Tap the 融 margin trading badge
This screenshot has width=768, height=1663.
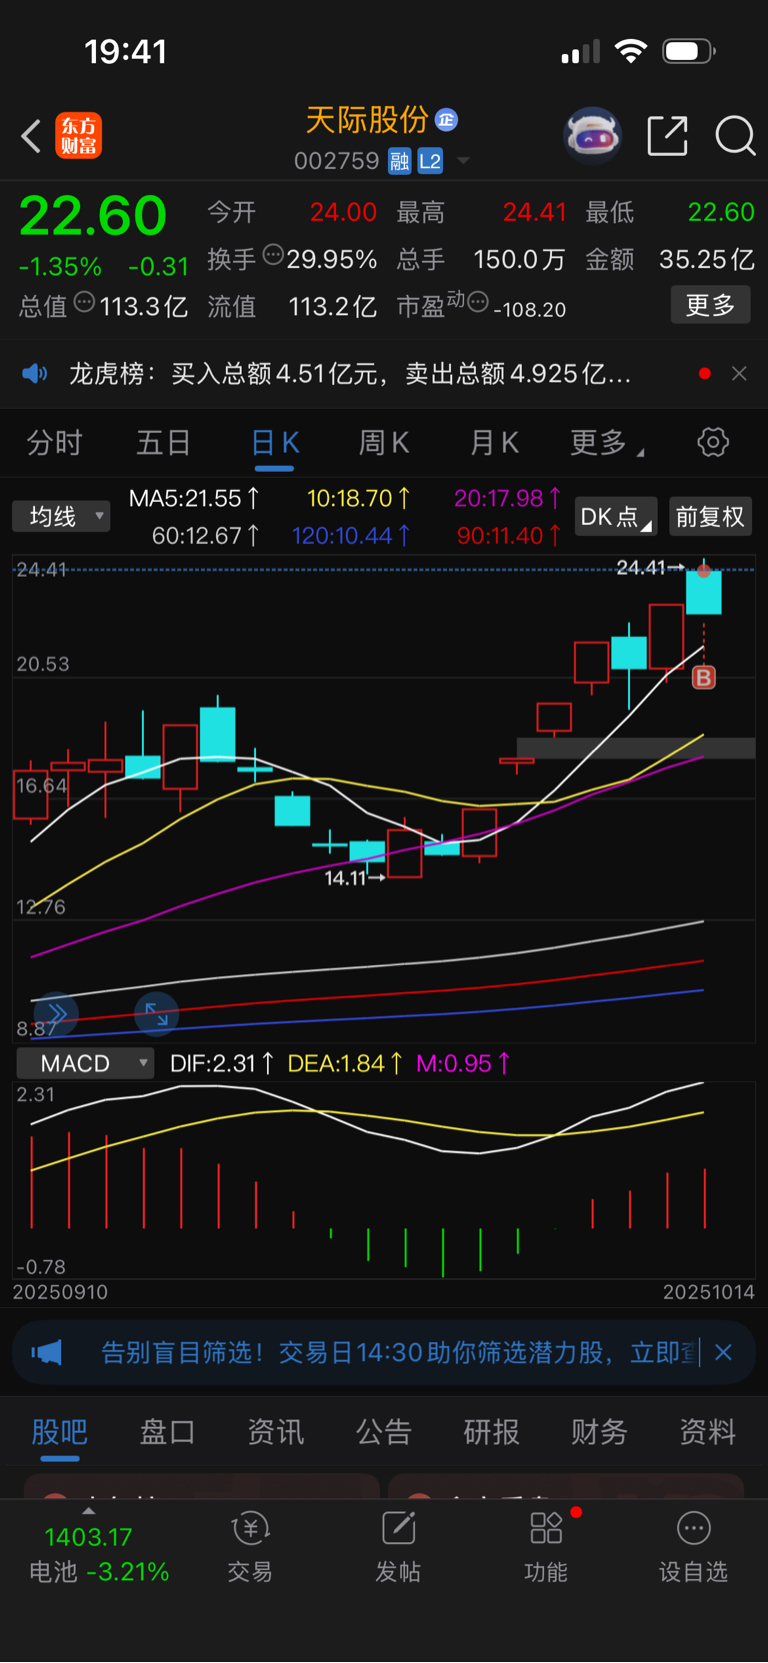[400, 161]
